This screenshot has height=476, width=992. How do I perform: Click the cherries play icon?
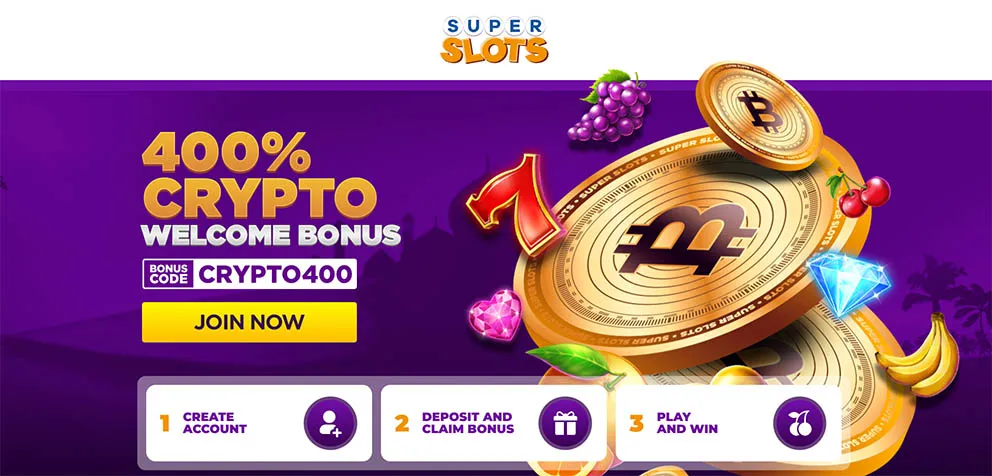tap(800, 423)
